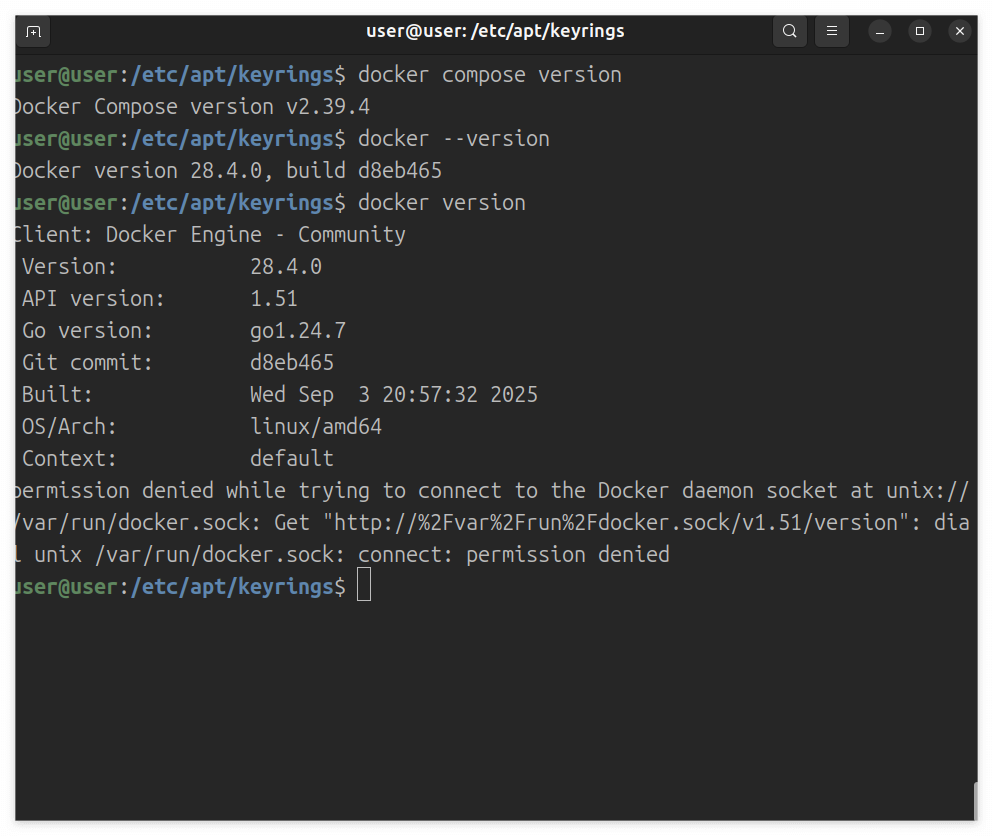Click 'Docker version 28.4.0, build d8eb465' line
This screenshot has height=836, width=993.
(229, 170)
